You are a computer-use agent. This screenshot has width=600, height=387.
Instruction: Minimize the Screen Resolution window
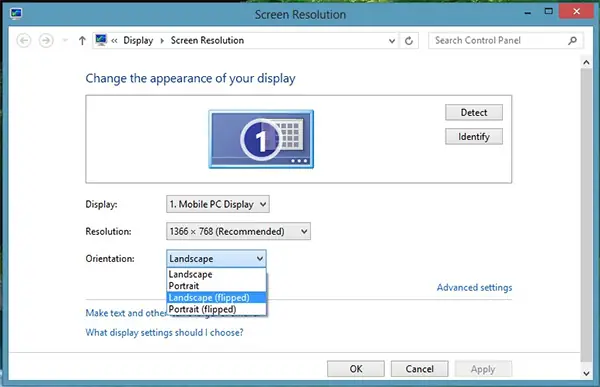pyautogui.click(x=528, y=12)
